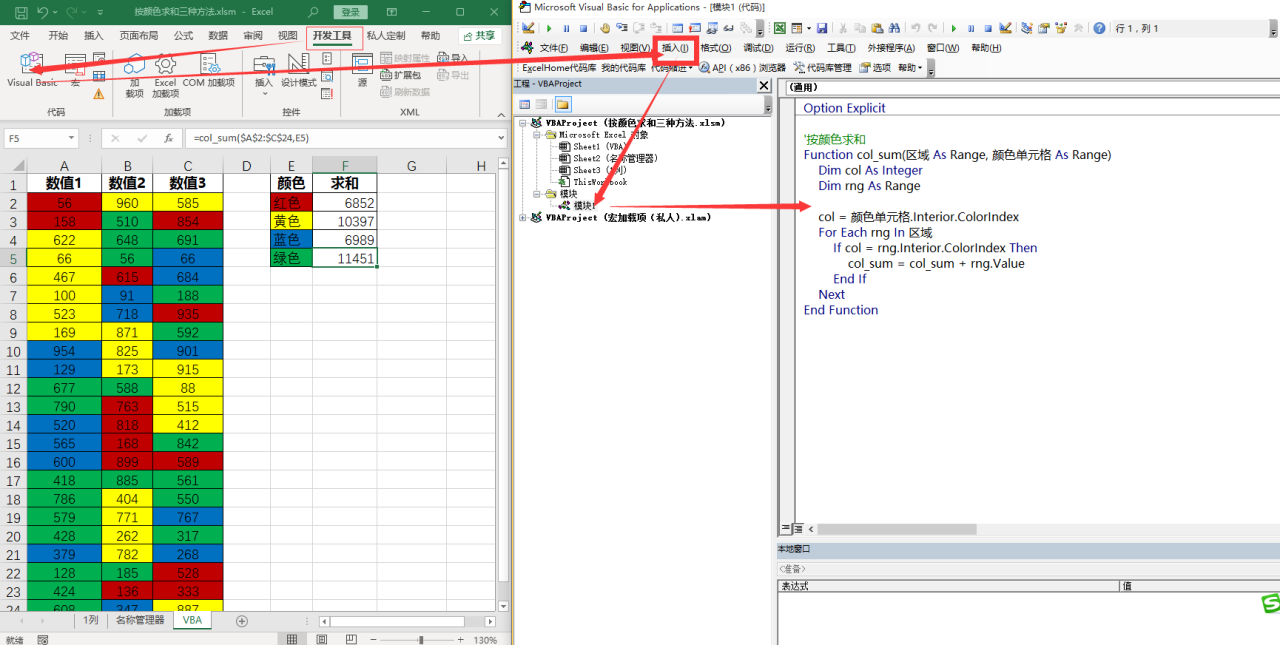The width and height of the screenshot is (1280, 645).
Task: Select cell F3 showing 10397
Action: [x=344, y=222]
